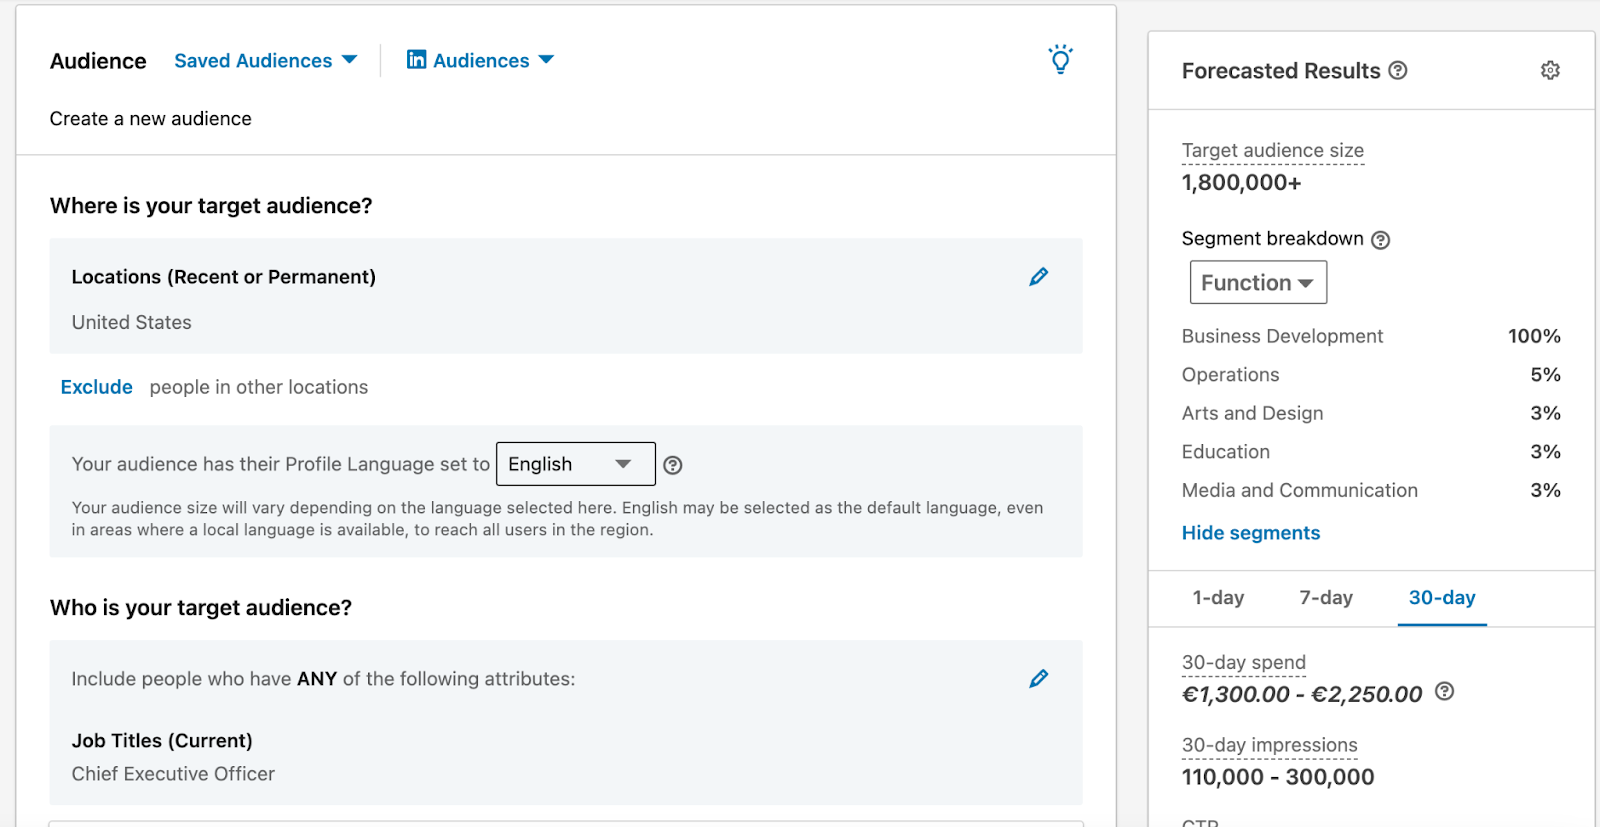The height and width of the screenshot is (827, 1600).
Task: Click Hide segments link
Action: coord(1250,533)
